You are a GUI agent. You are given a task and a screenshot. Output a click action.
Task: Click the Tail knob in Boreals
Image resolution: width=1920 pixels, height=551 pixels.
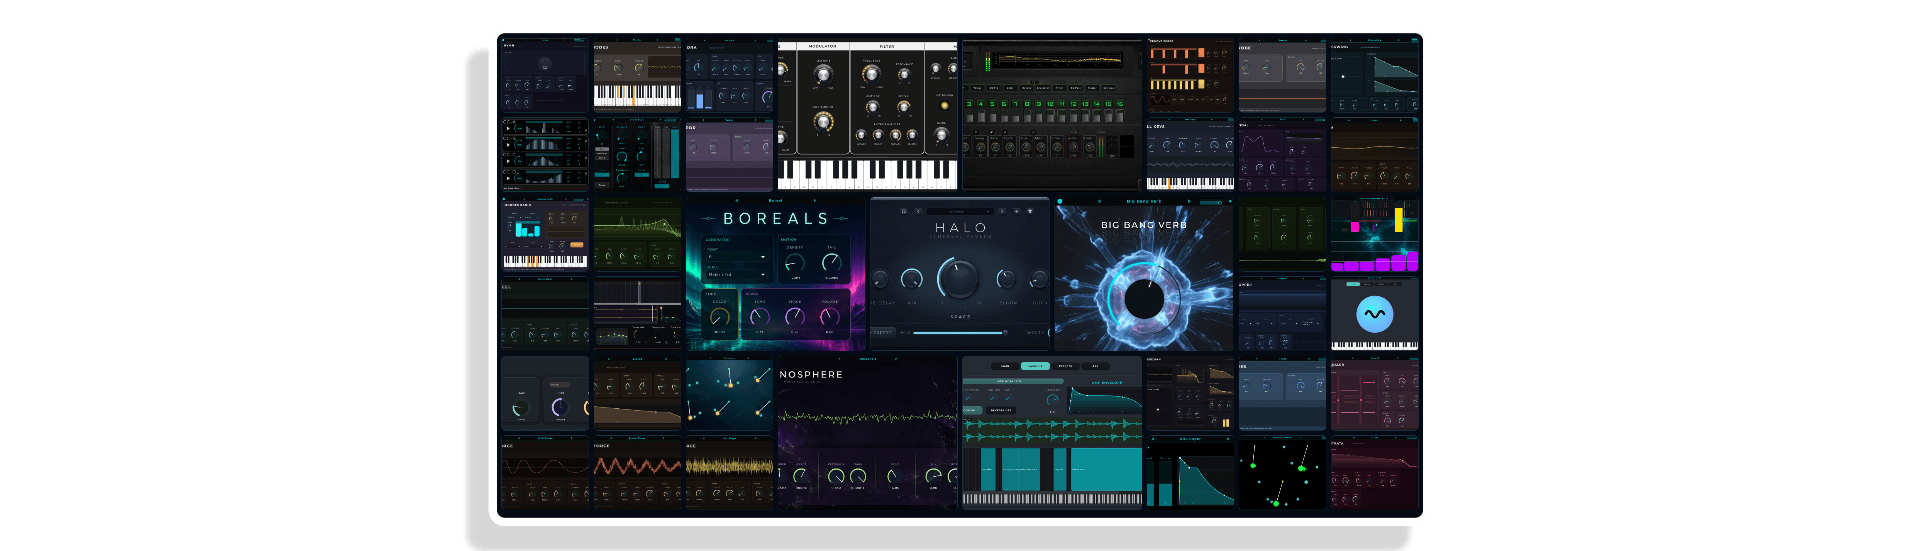832,262
